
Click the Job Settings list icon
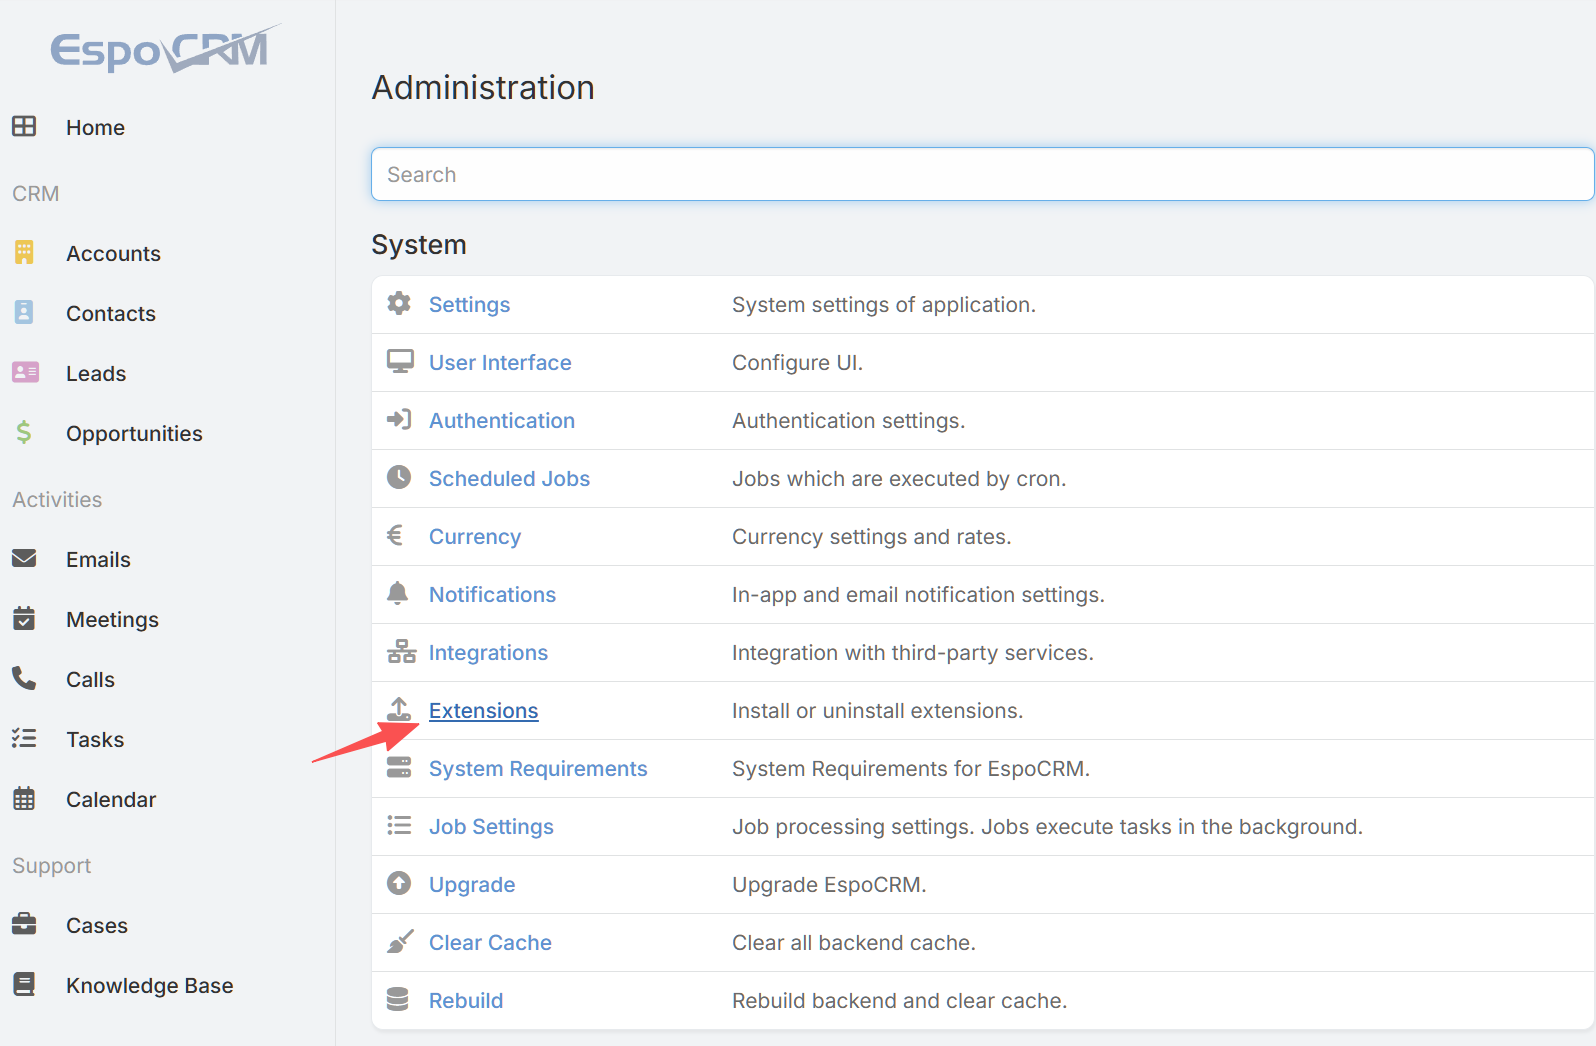pos(399,825)
